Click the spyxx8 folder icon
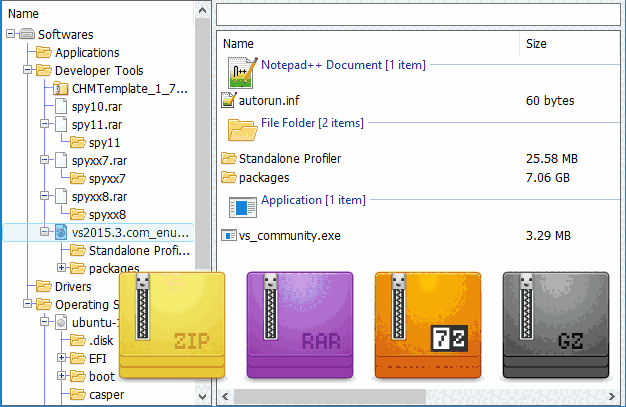Image resolution: width=626 pixels, height=407 pixels. 77,214
